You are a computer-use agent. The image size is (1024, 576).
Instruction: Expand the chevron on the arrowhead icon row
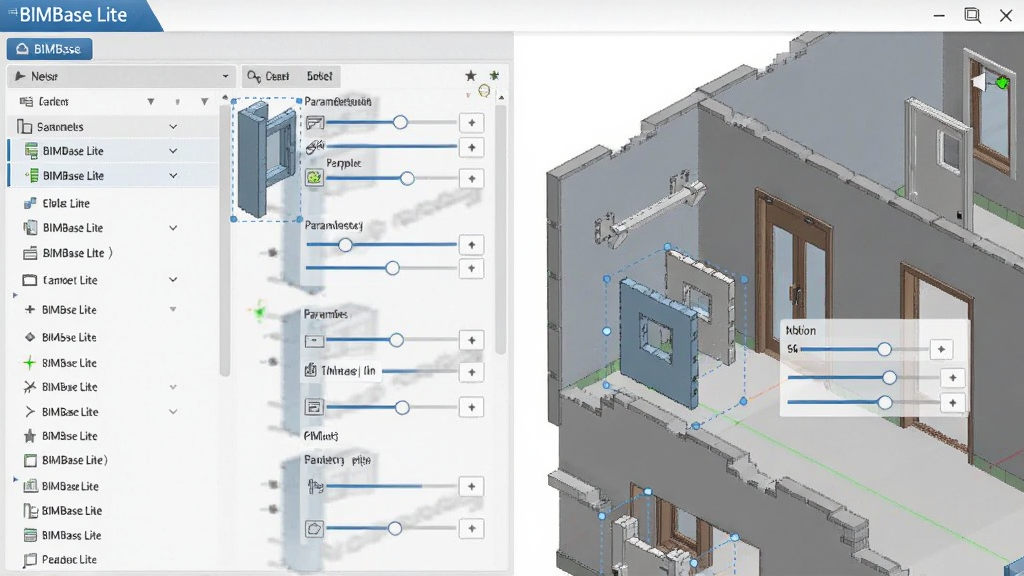click(173, 411)
